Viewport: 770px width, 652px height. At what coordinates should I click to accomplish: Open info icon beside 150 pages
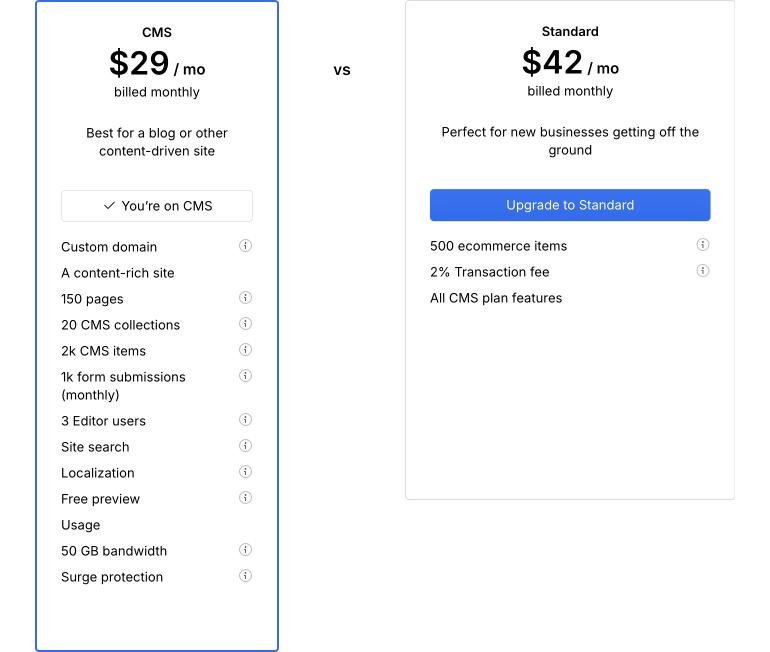click(x=245, y=298)
